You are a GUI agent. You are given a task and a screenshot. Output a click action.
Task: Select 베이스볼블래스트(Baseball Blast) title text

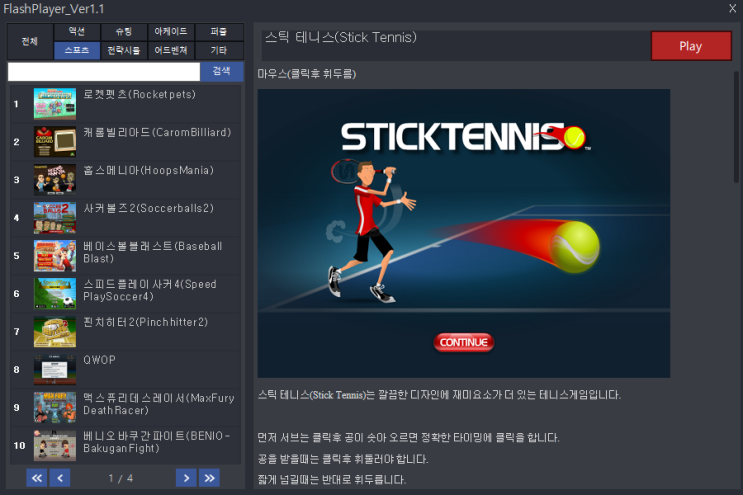(153, 252)
